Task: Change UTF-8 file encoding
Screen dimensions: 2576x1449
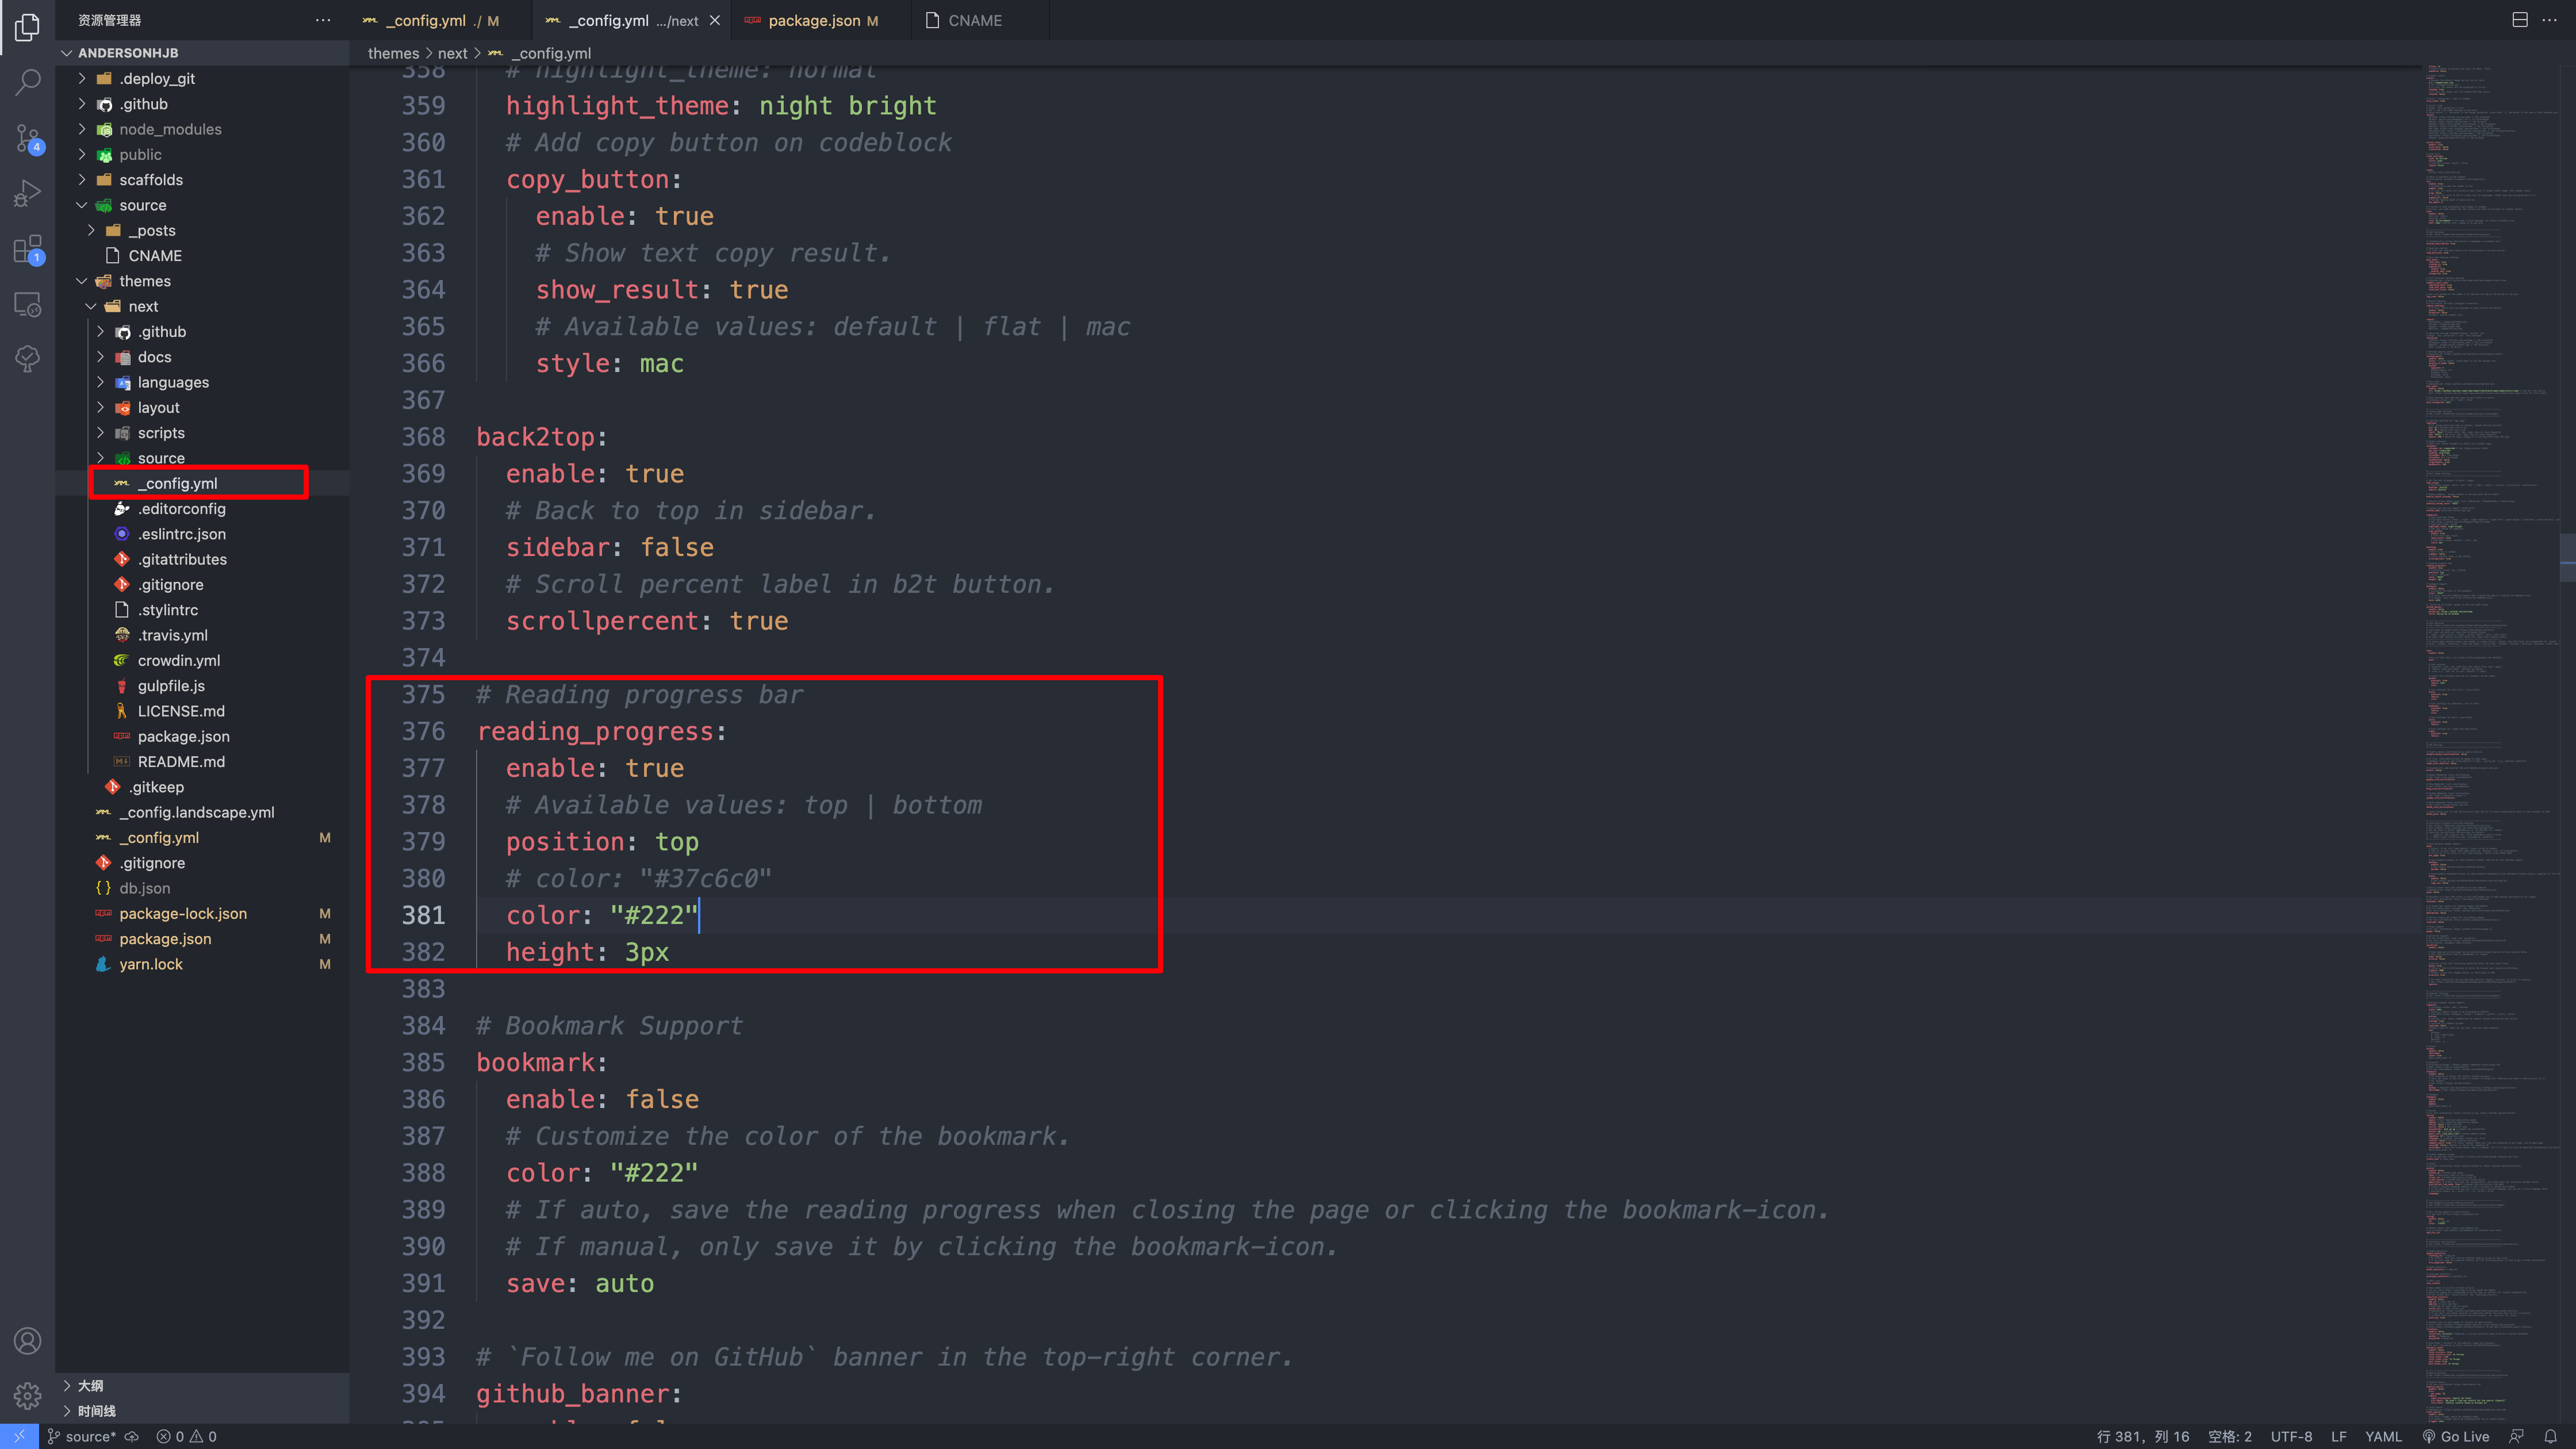Action: tap(2291, 1436)
